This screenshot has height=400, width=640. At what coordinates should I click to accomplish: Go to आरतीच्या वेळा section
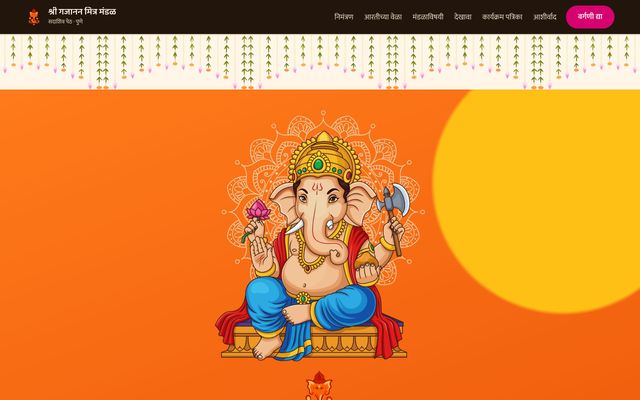[x=383, y=17]
